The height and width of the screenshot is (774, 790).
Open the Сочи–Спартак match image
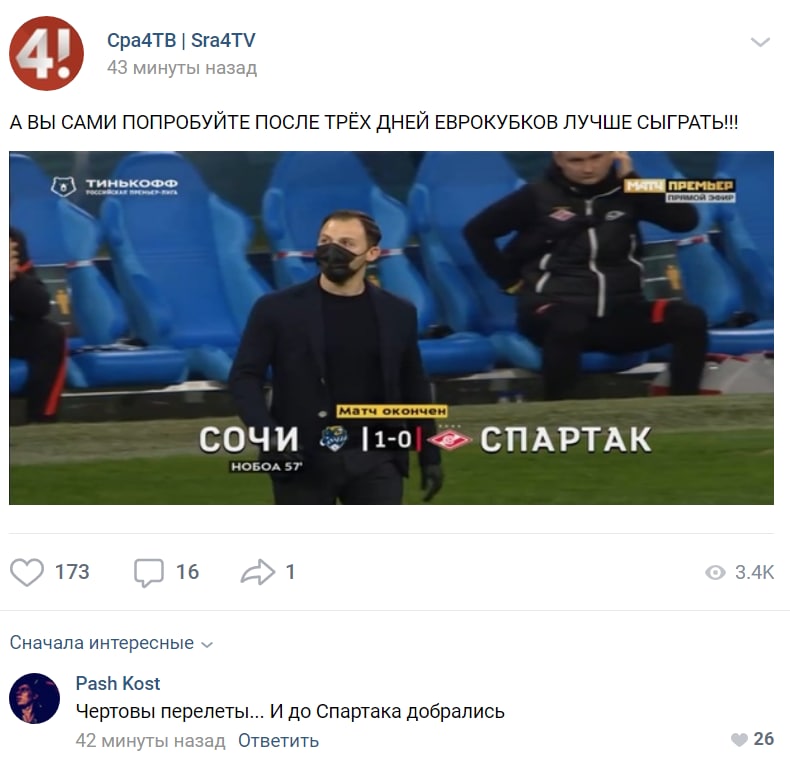click(x=391, y=328)
